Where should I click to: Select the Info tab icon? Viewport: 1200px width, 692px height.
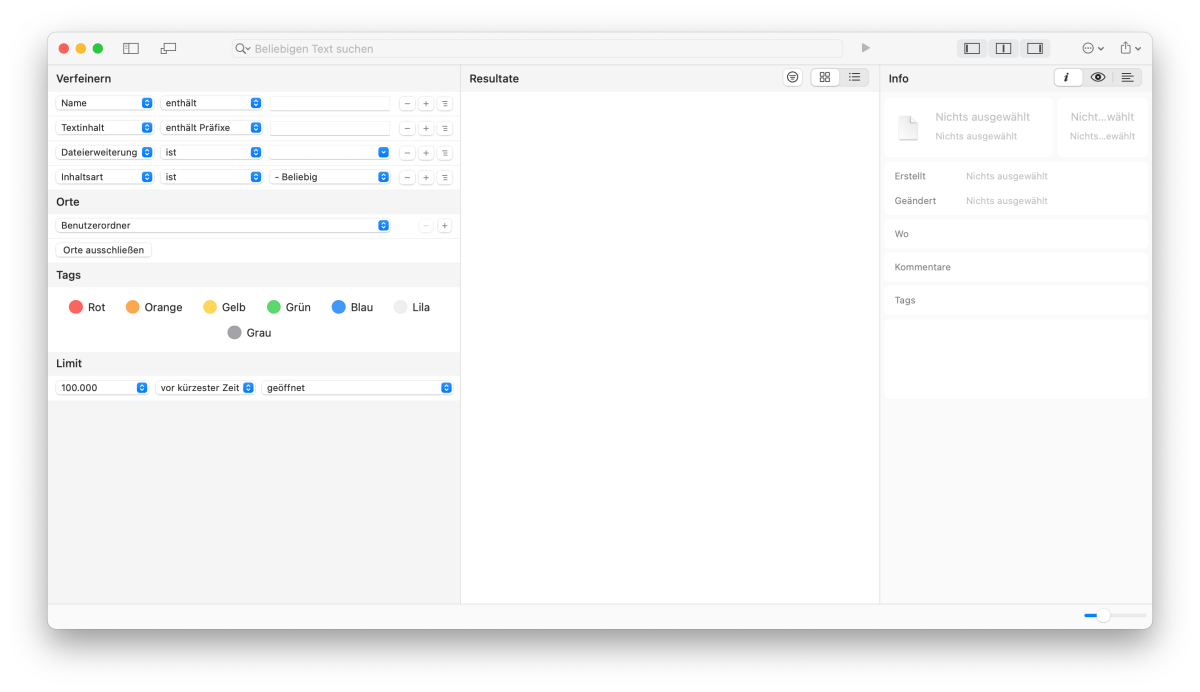tap(1068, 77)
